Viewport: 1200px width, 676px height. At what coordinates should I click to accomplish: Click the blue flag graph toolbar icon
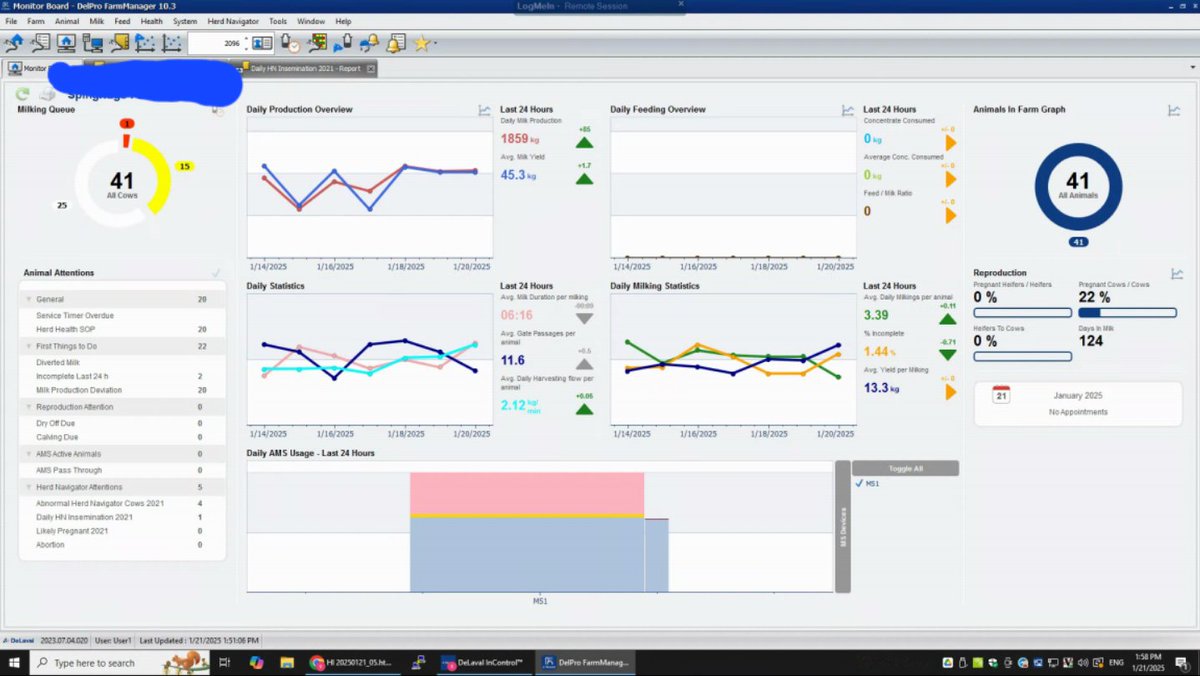point(146,43)
